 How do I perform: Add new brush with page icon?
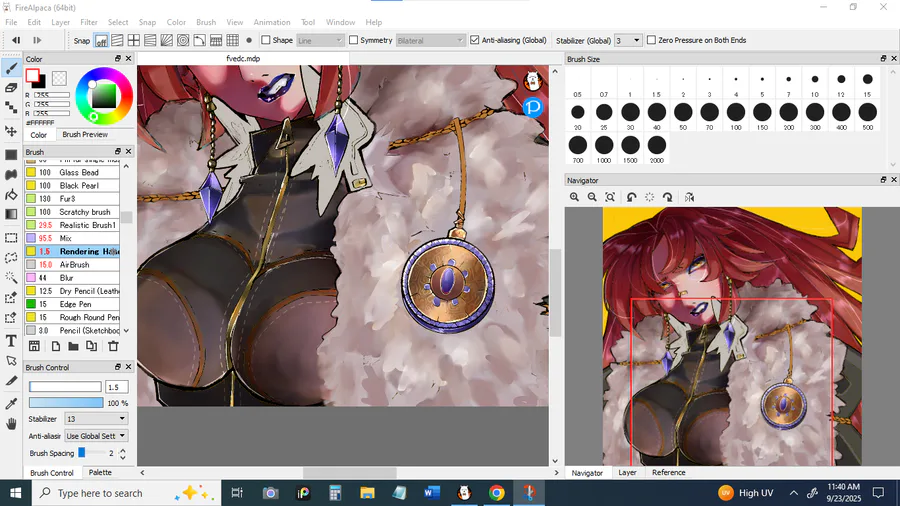pos(56,346)
